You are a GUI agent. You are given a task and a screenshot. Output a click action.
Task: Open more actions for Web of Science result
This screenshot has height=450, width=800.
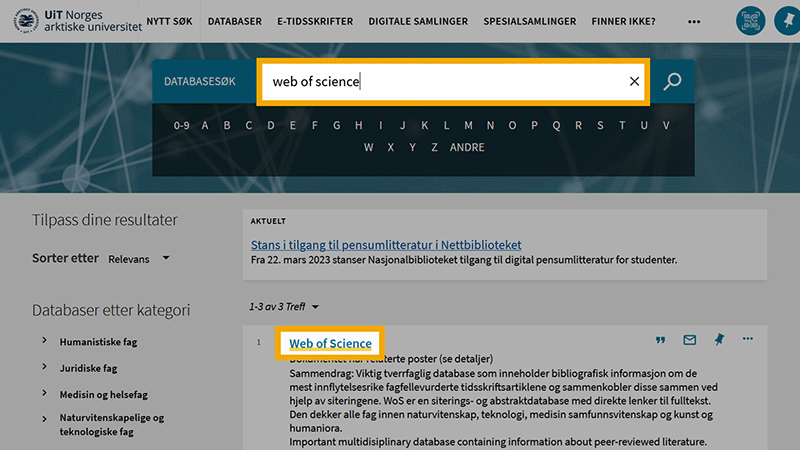[747, 340]
